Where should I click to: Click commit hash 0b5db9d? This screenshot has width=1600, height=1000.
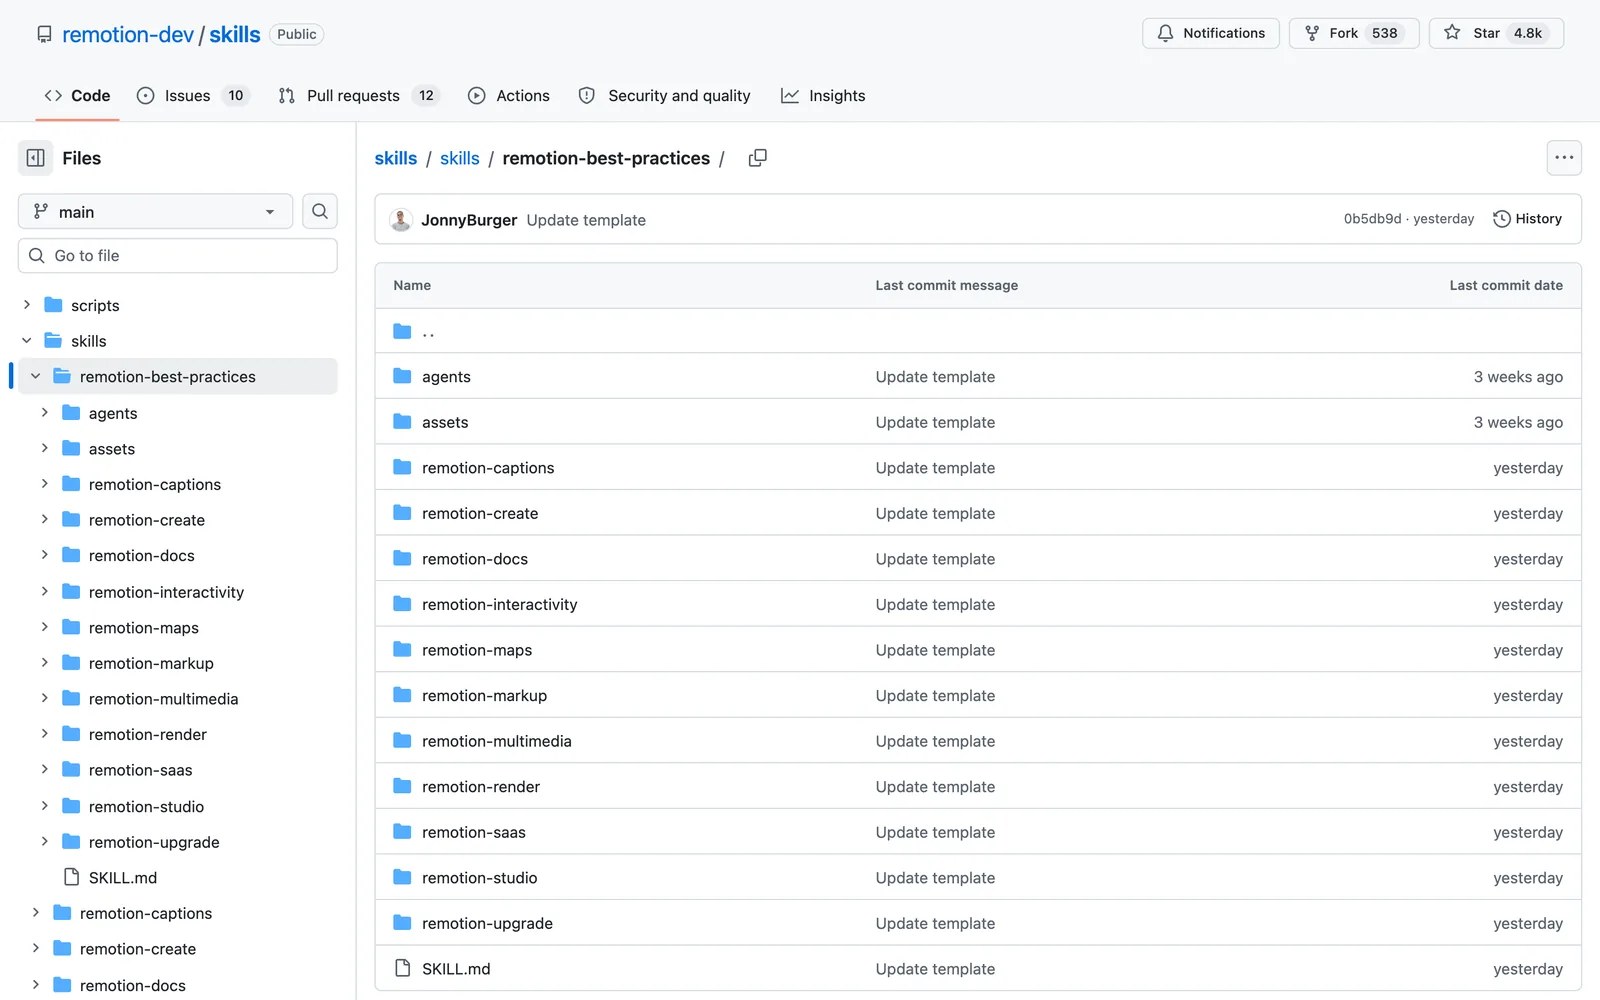[x=1372, y=219]
